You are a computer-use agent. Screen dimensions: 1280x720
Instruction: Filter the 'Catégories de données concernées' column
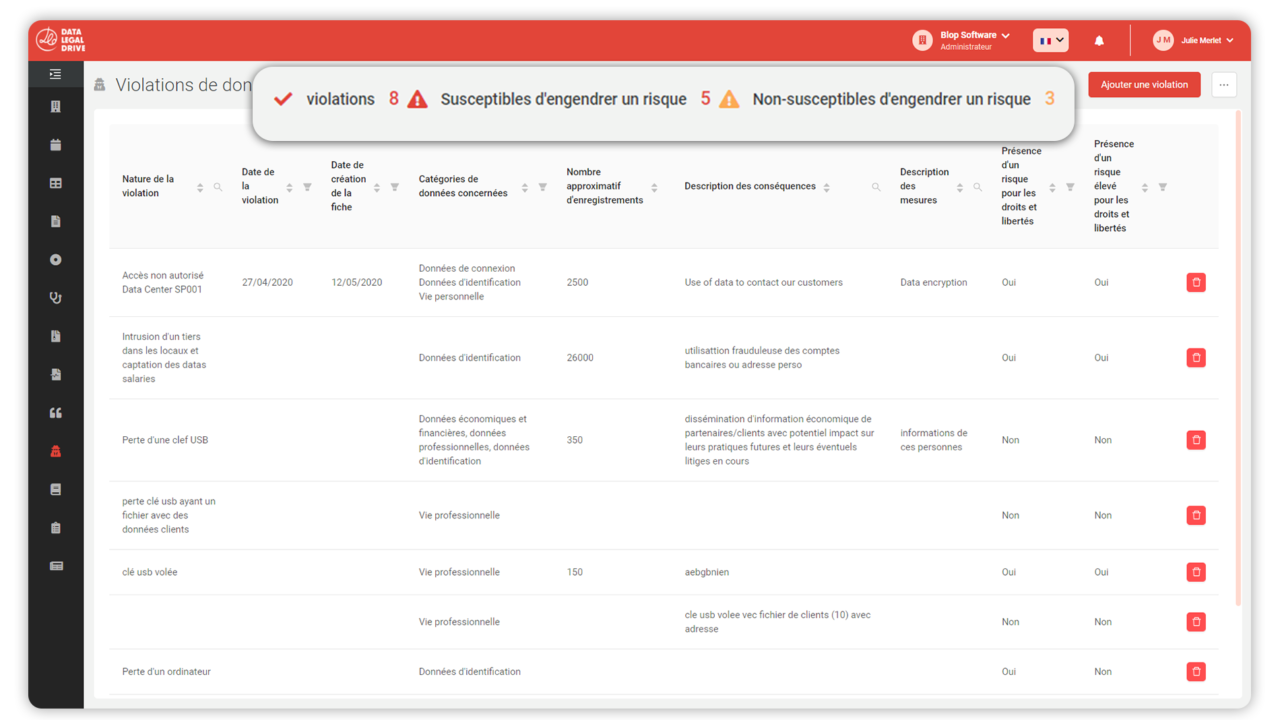(x=543, y=187)
